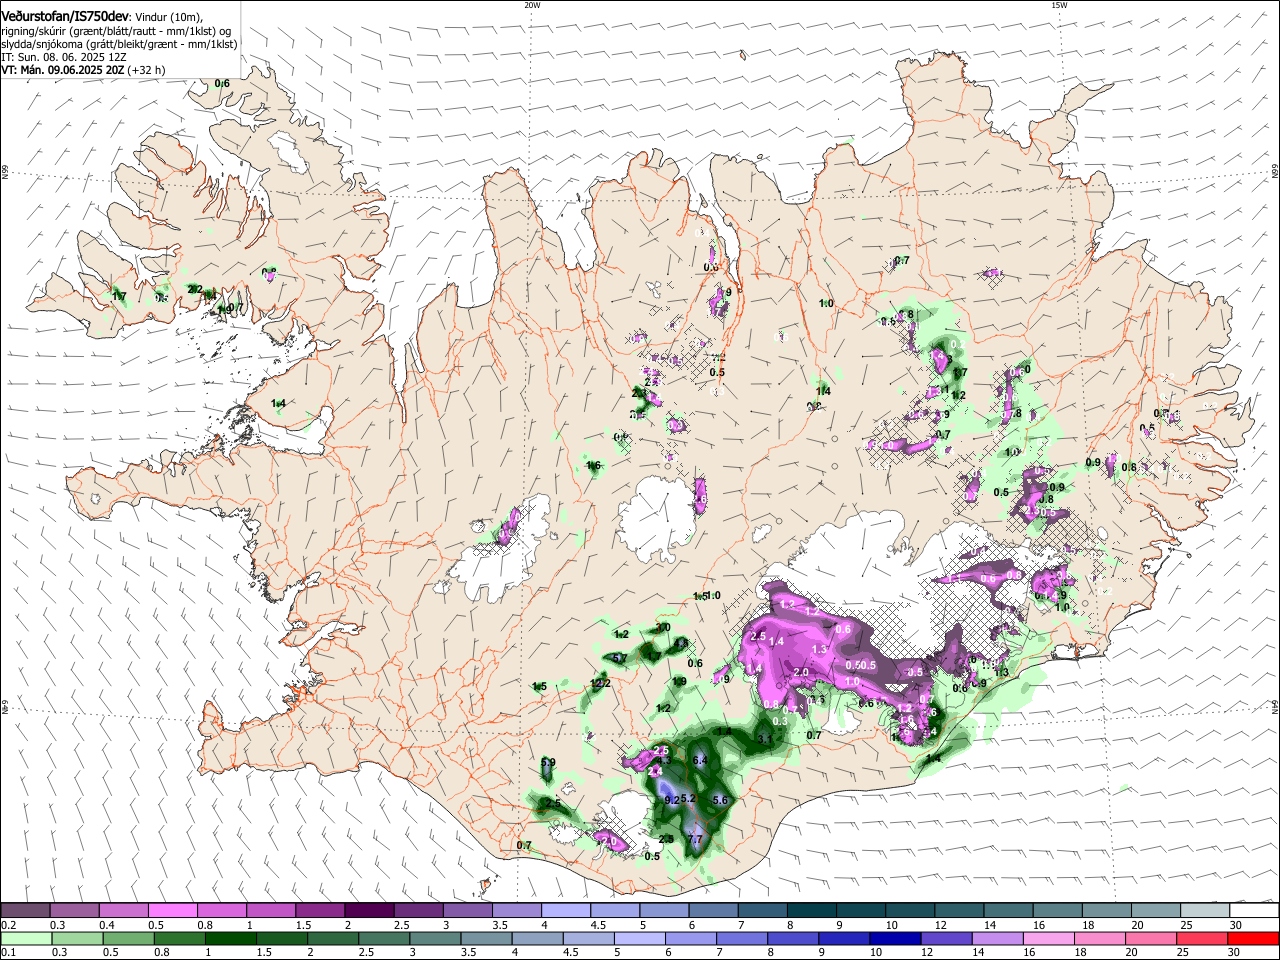Click the '20W' longitude label
This screenshot has height=960, width=1280.
click(x=532, y=5)
